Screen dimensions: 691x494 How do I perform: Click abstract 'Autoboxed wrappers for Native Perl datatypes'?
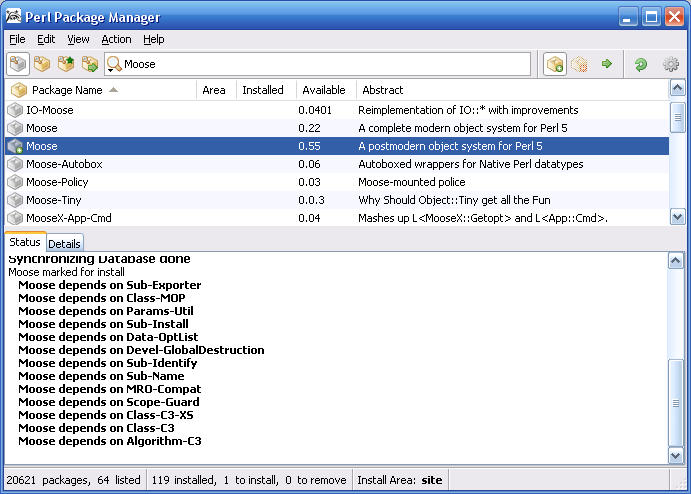471,164
